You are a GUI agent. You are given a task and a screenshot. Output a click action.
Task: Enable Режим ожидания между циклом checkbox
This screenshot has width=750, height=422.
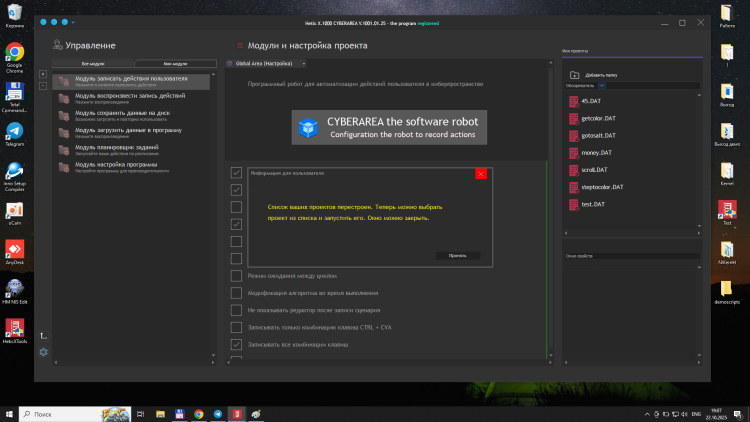(236, 276)
